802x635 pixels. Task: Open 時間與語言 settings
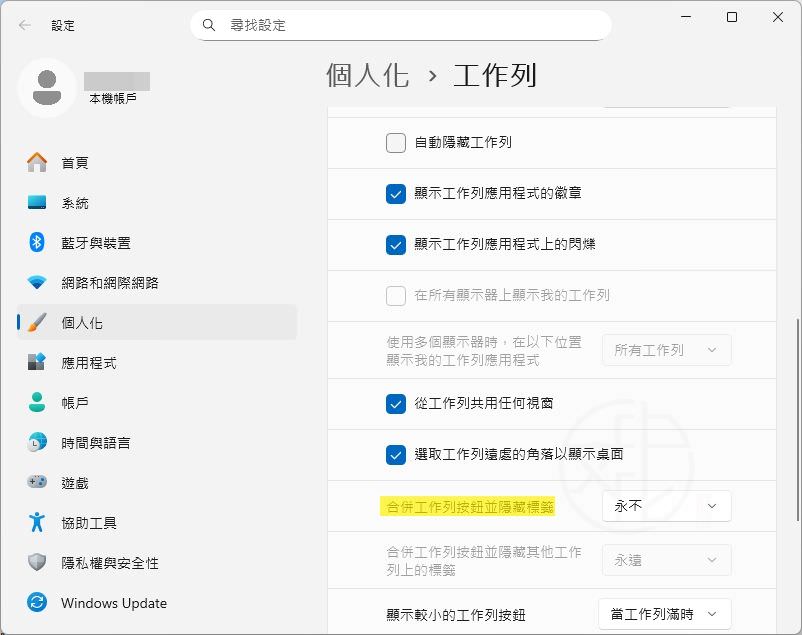157,443
